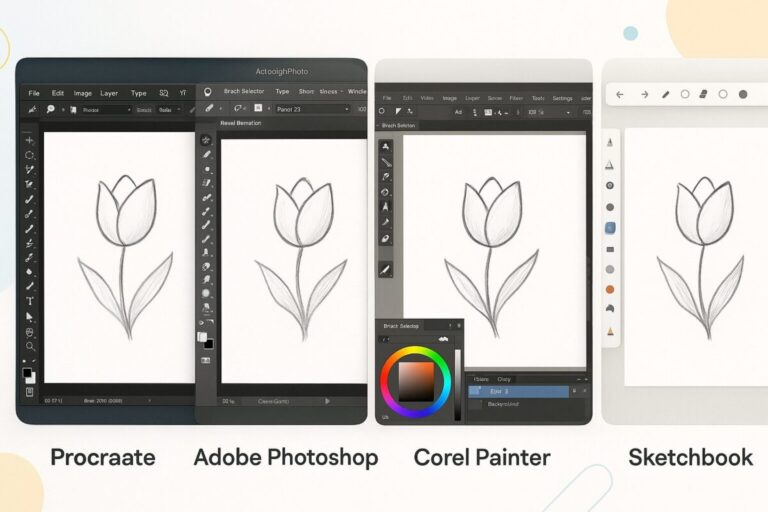The width and height of the screenshot is (768, 512).
Task: Pick a shade in the Corel saturation square
Action: click(416, 382)
